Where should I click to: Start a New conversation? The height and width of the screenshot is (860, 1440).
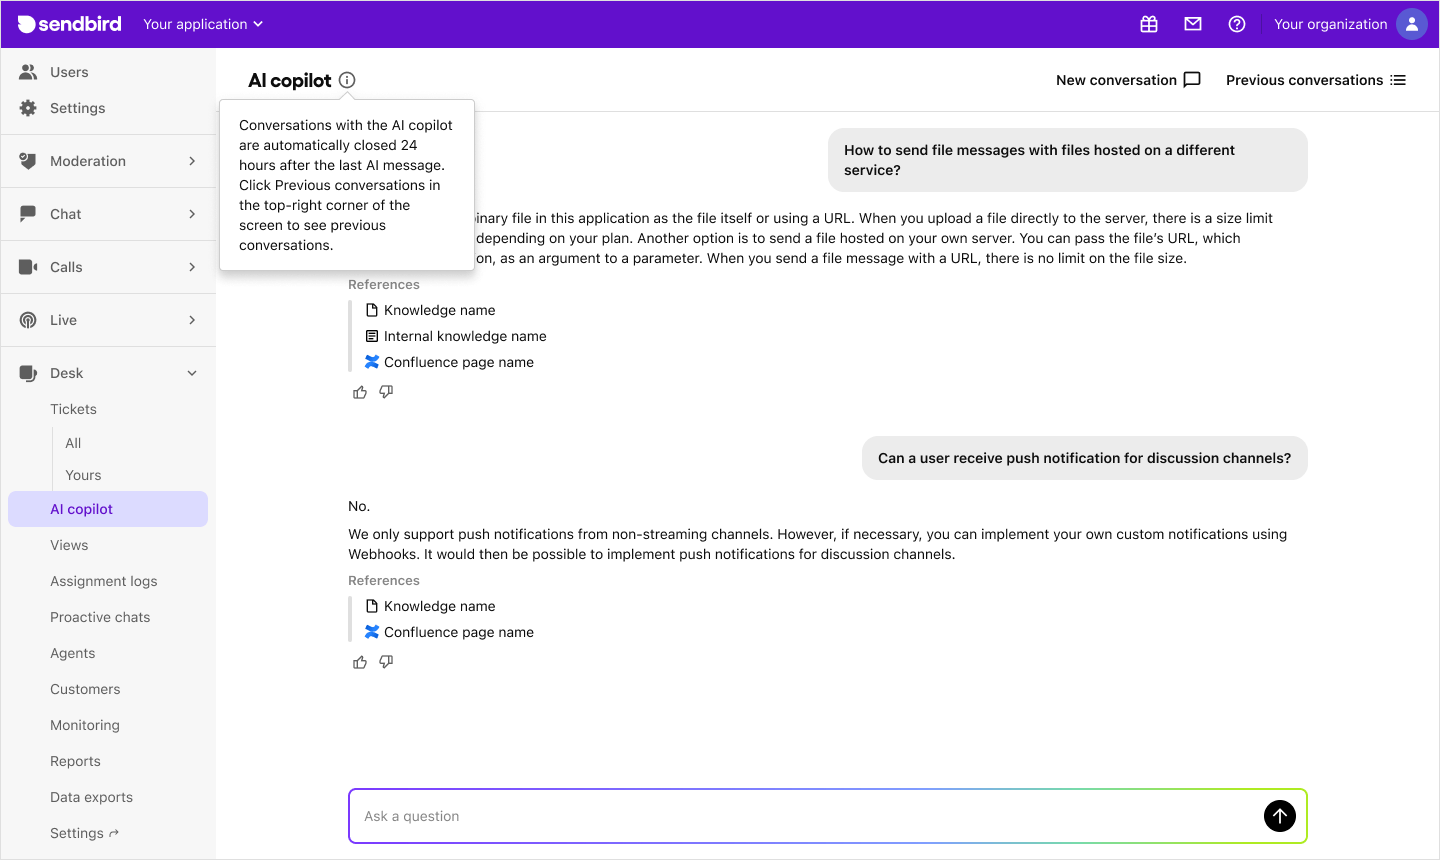pyautogui.click(x=1127, y=80)
